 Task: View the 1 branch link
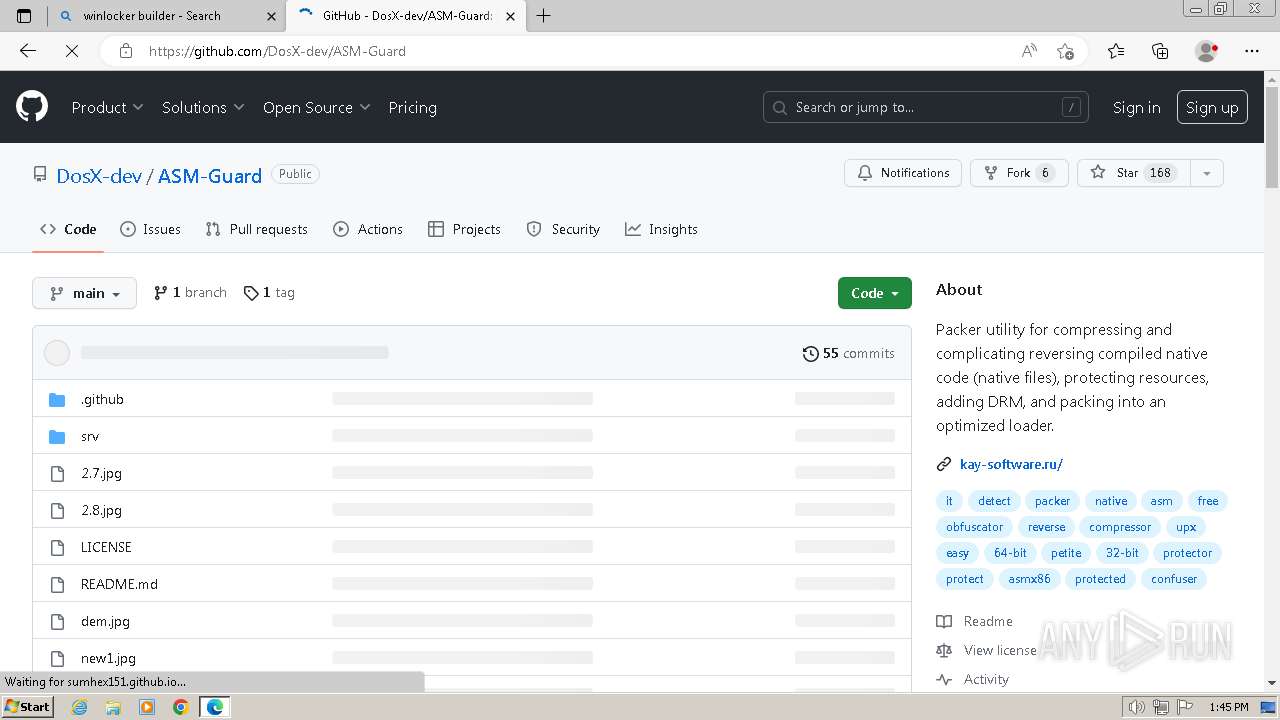190,293
